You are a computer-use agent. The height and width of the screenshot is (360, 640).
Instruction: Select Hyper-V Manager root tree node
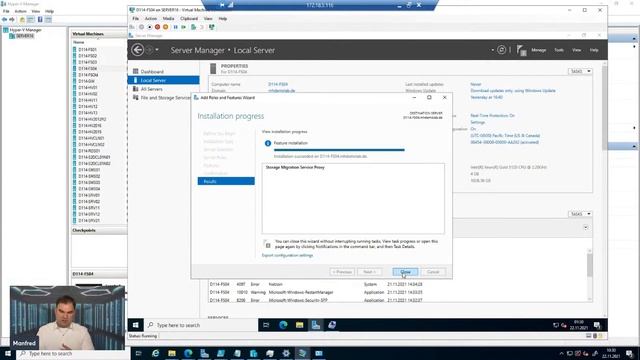coord(22,30)
